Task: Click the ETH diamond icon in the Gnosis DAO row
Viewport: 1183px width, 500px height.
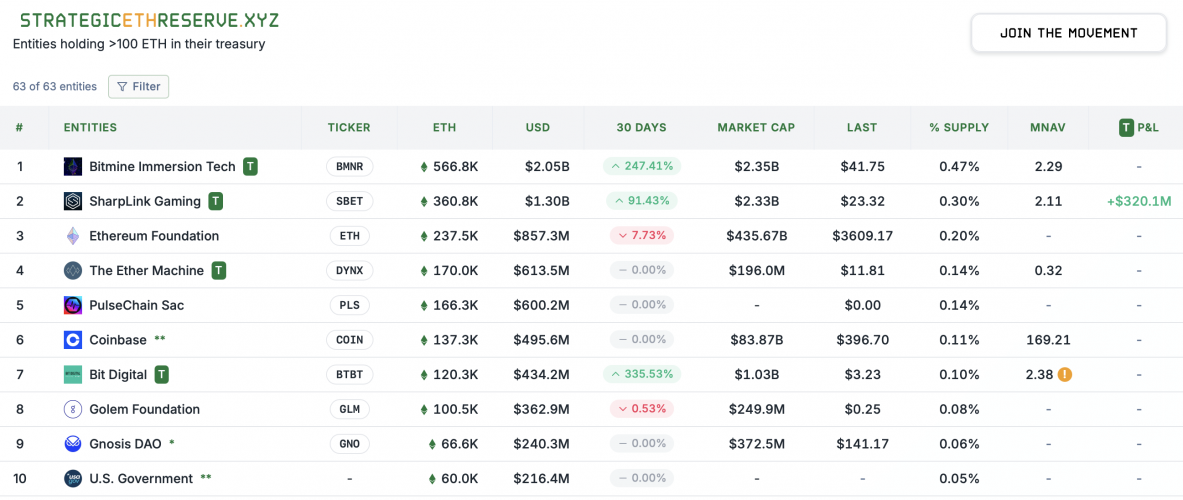Action: (432, 444)
